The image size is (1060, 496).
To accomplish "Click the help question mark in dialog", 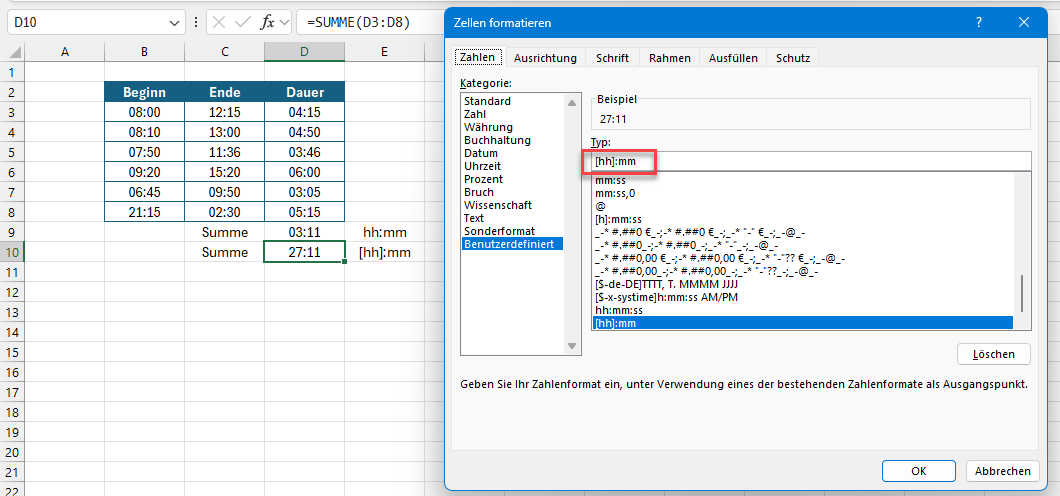I will pos(979,22).
